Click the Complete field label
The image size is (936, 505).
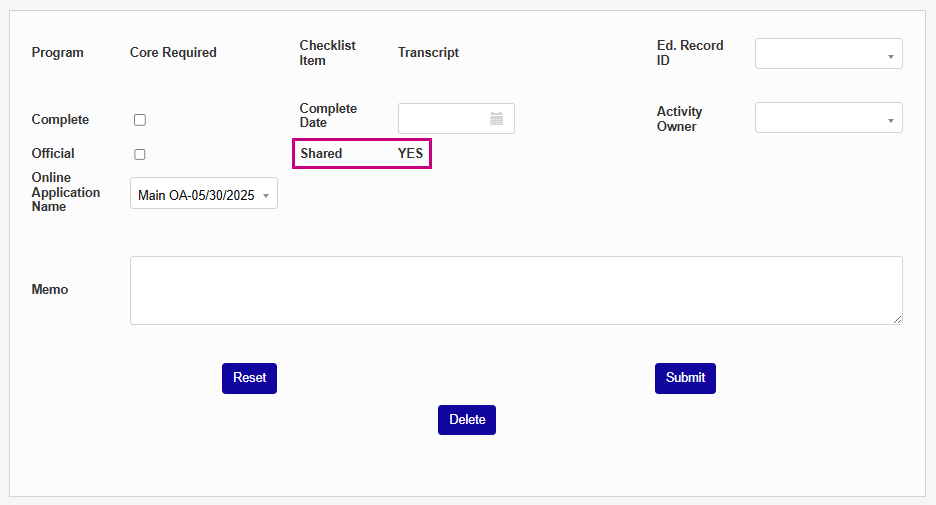pos(60,120)
